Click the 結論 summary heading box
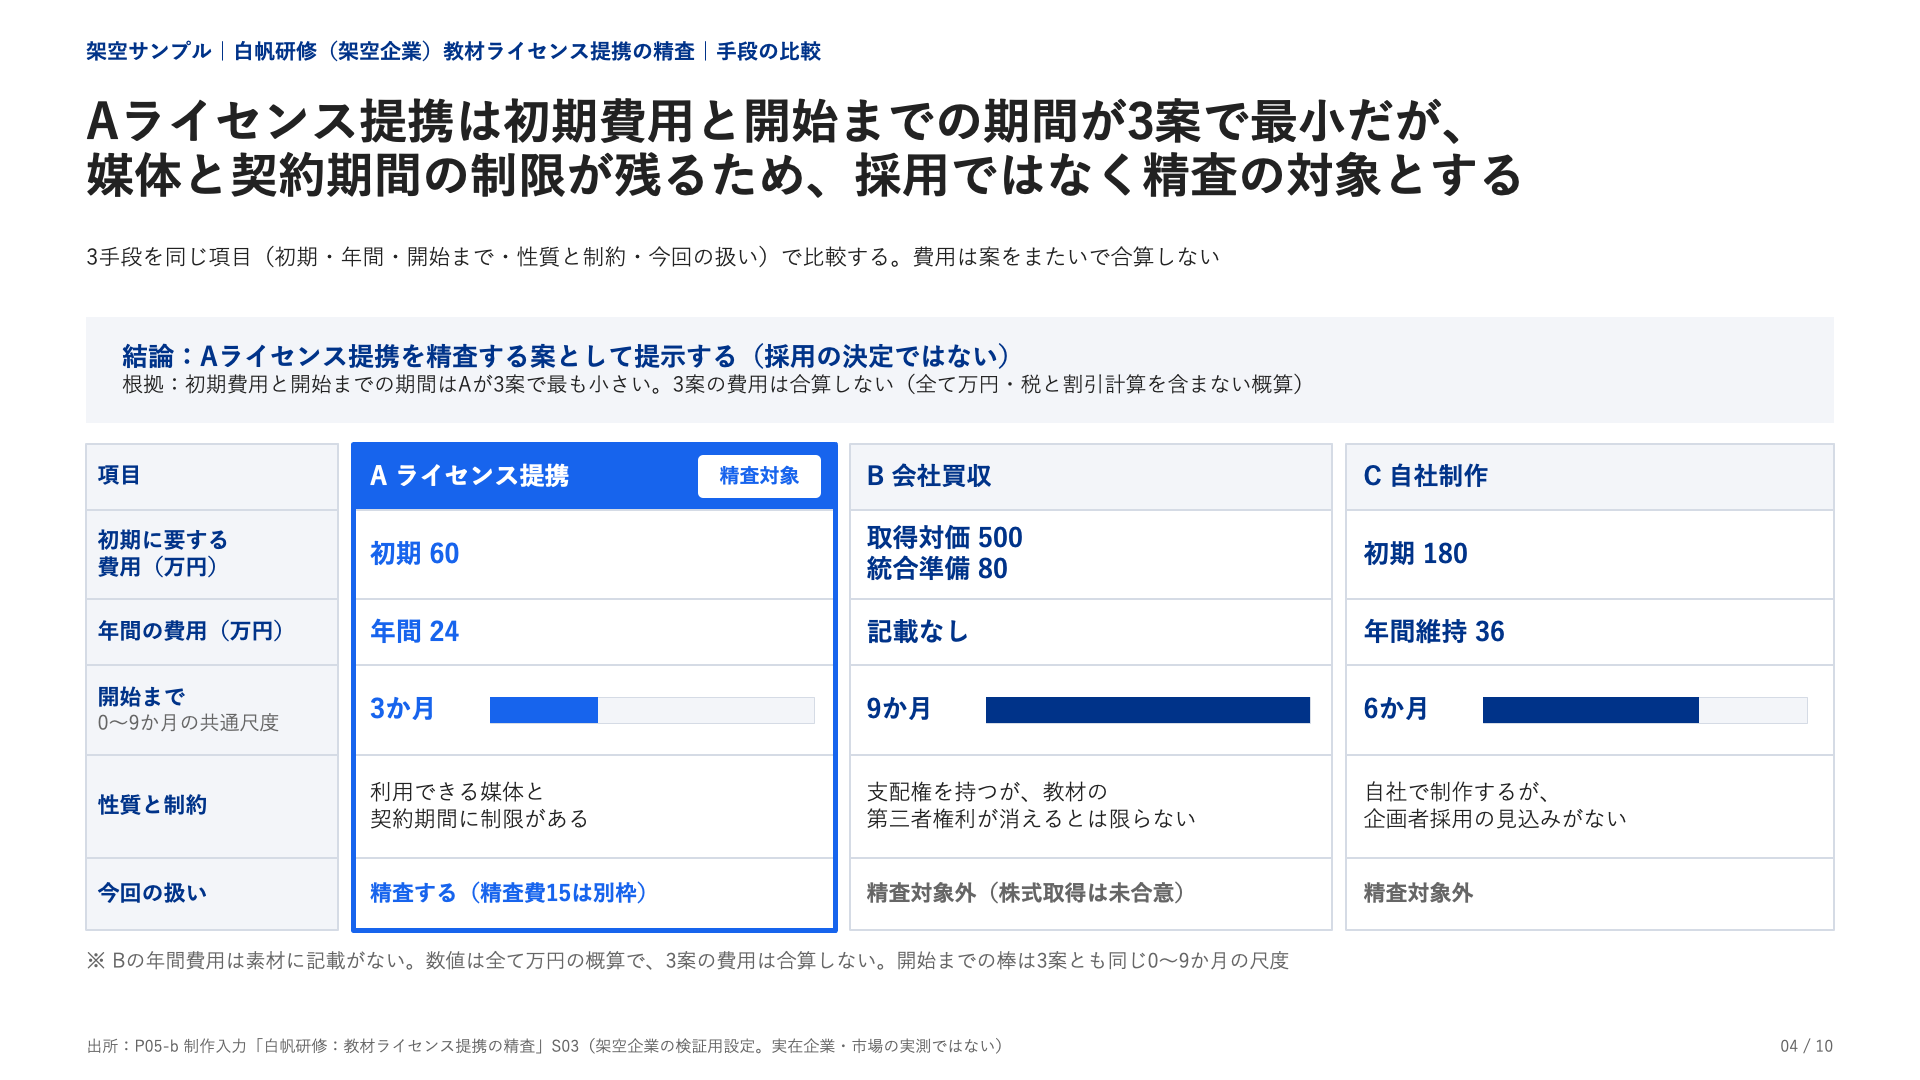The height and width of the screenshot is (1080, 1920). click(x=960, y=370)
